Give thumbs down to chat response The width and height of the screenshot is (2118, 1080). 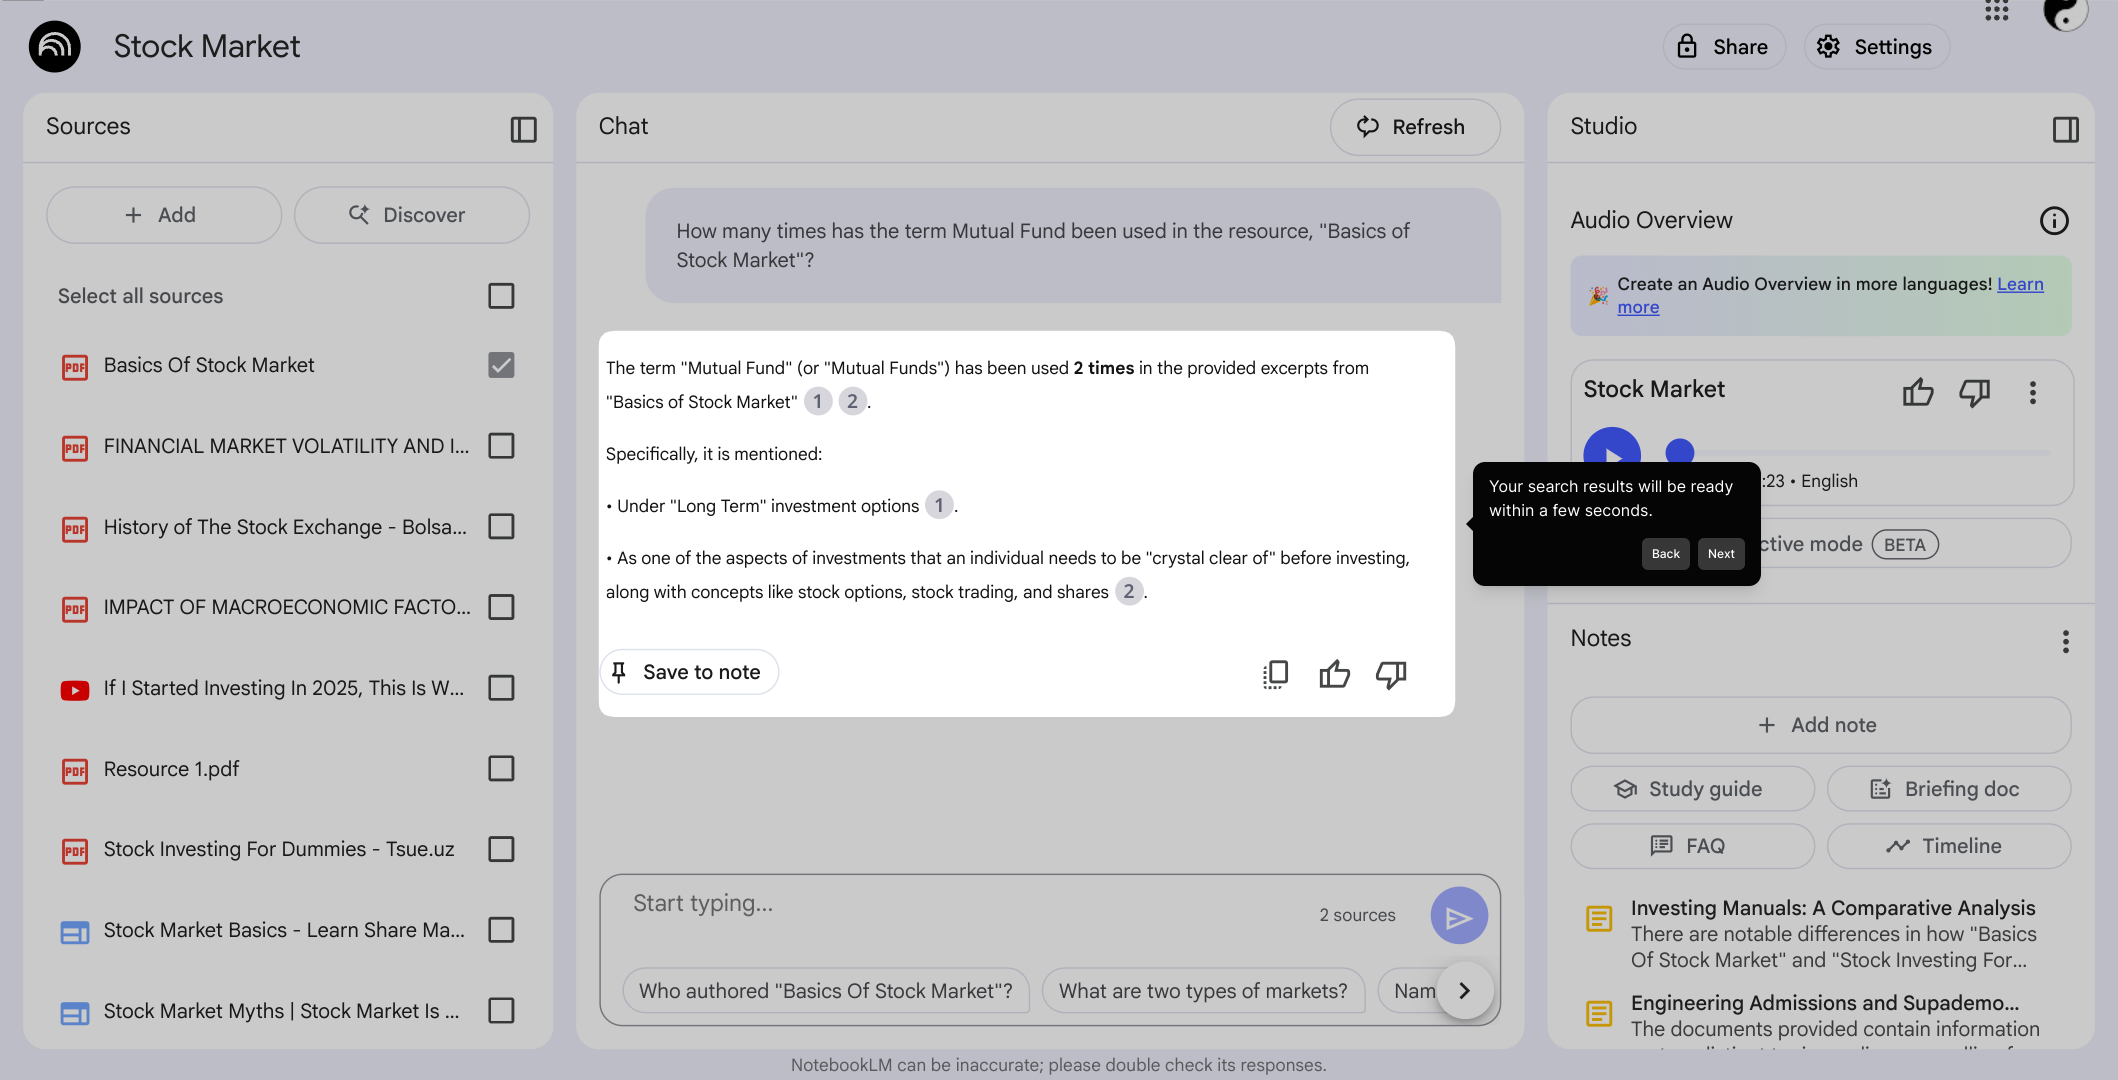1391,674
